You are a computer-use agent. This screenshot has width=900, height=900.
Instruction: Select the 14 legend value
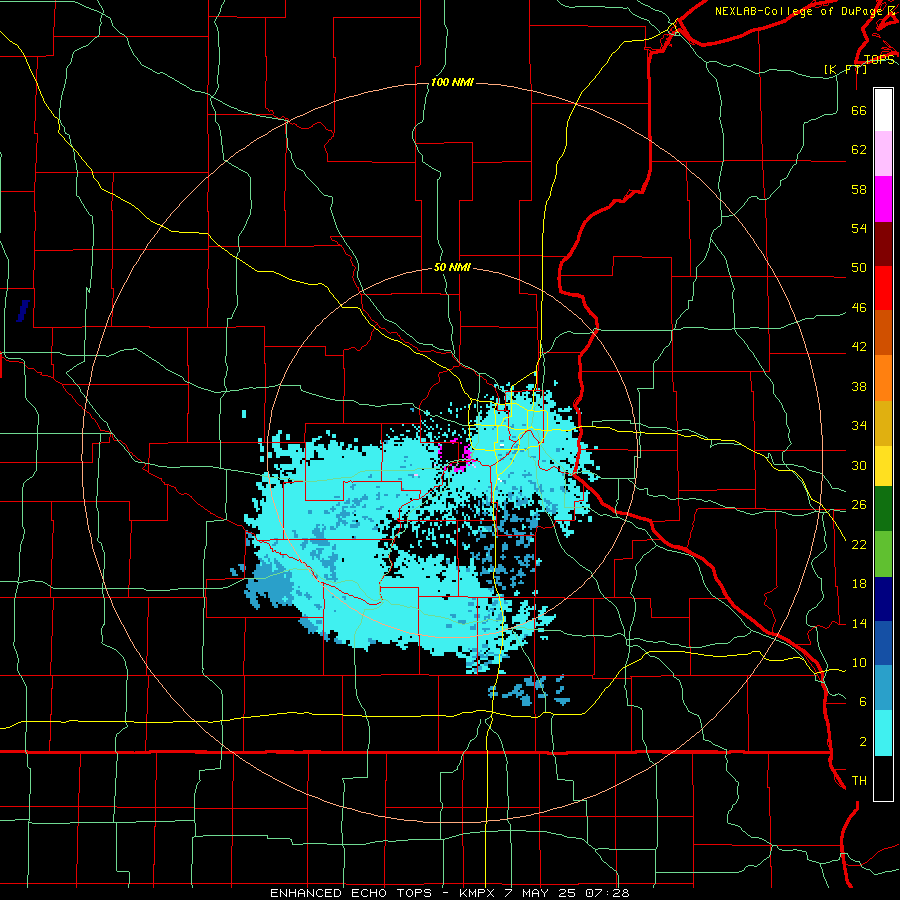tap(859, 623)
